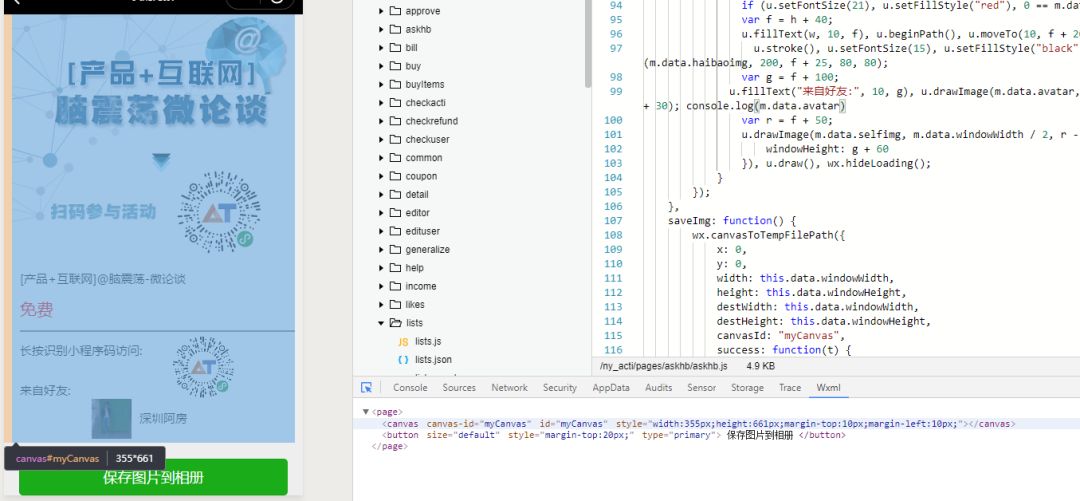Image resolution: width=1080 pixels, height=501 pixels.
Task: Click the coupon folder icon
Action: 395,176
